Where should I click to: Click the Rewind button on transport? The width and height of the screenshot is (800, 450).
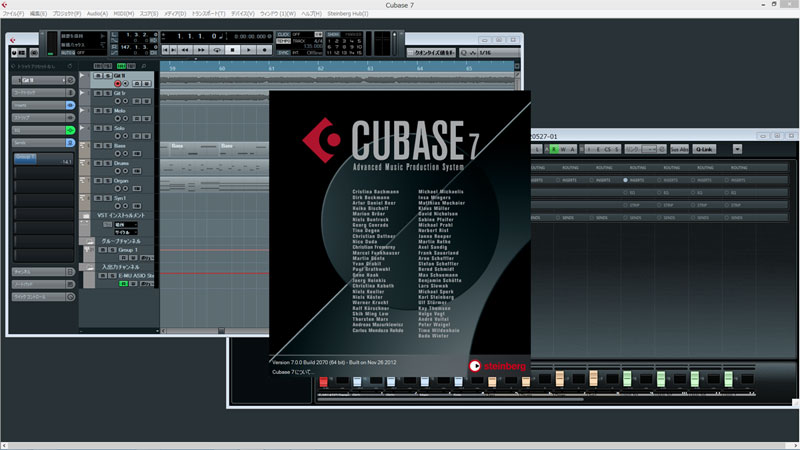[x=185, y=50]
